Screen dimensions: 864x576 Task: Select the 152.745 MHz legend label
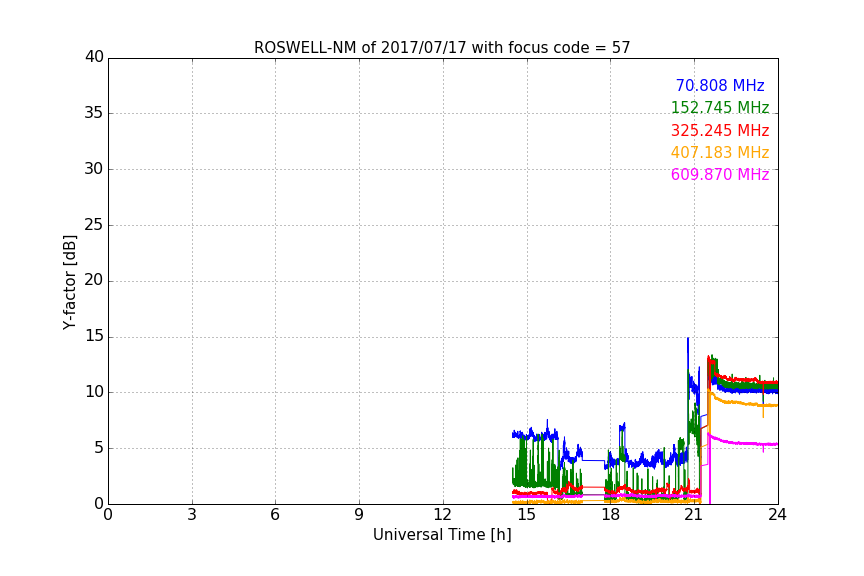point(720,107)
